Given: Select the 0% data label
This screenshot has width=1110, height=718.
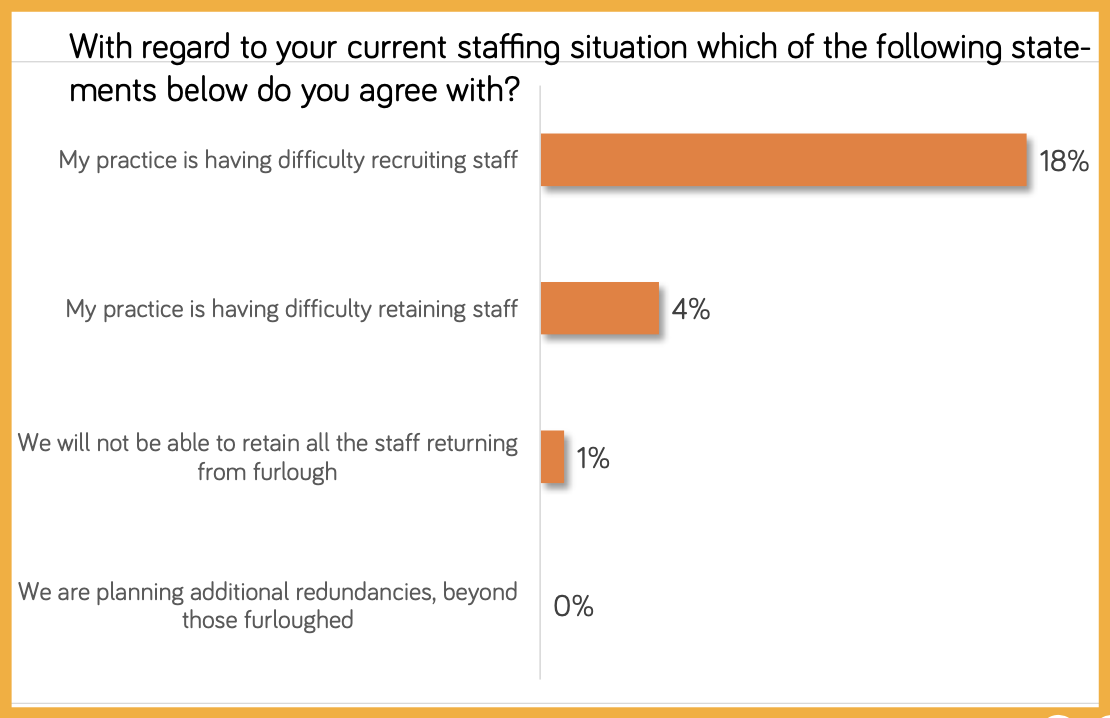Looking at the screenshot, I should click(573, 606).
